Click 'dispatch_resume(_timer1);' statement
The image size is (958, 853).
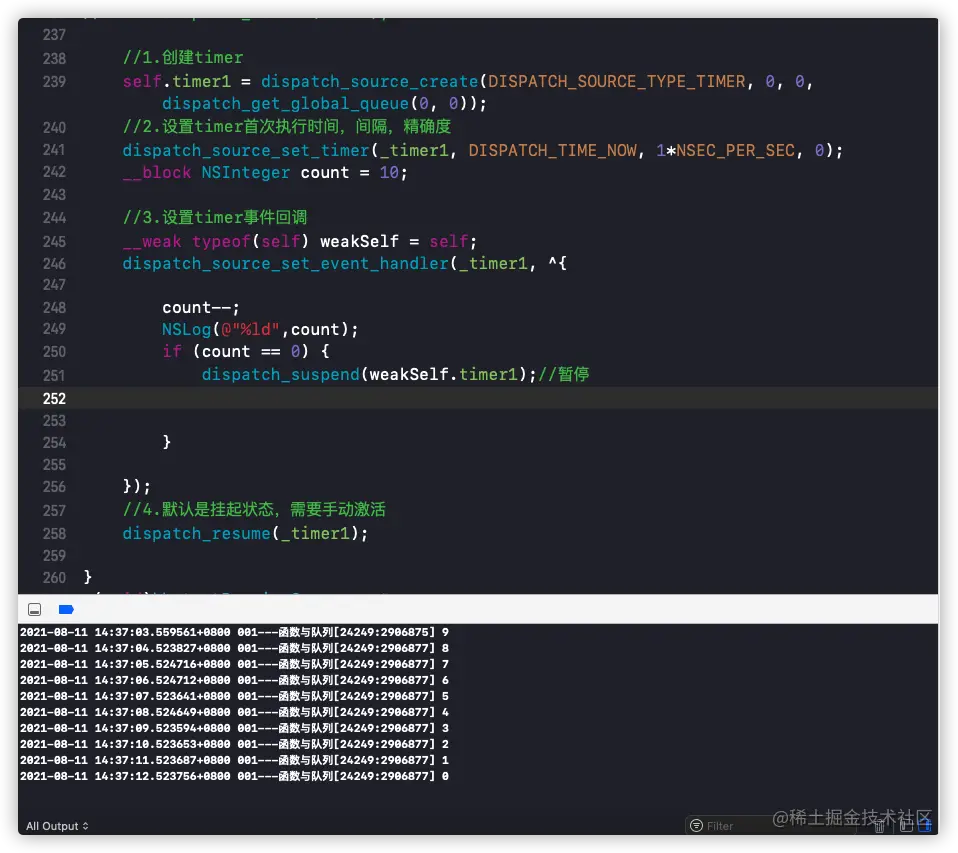(x=245, y=533)
